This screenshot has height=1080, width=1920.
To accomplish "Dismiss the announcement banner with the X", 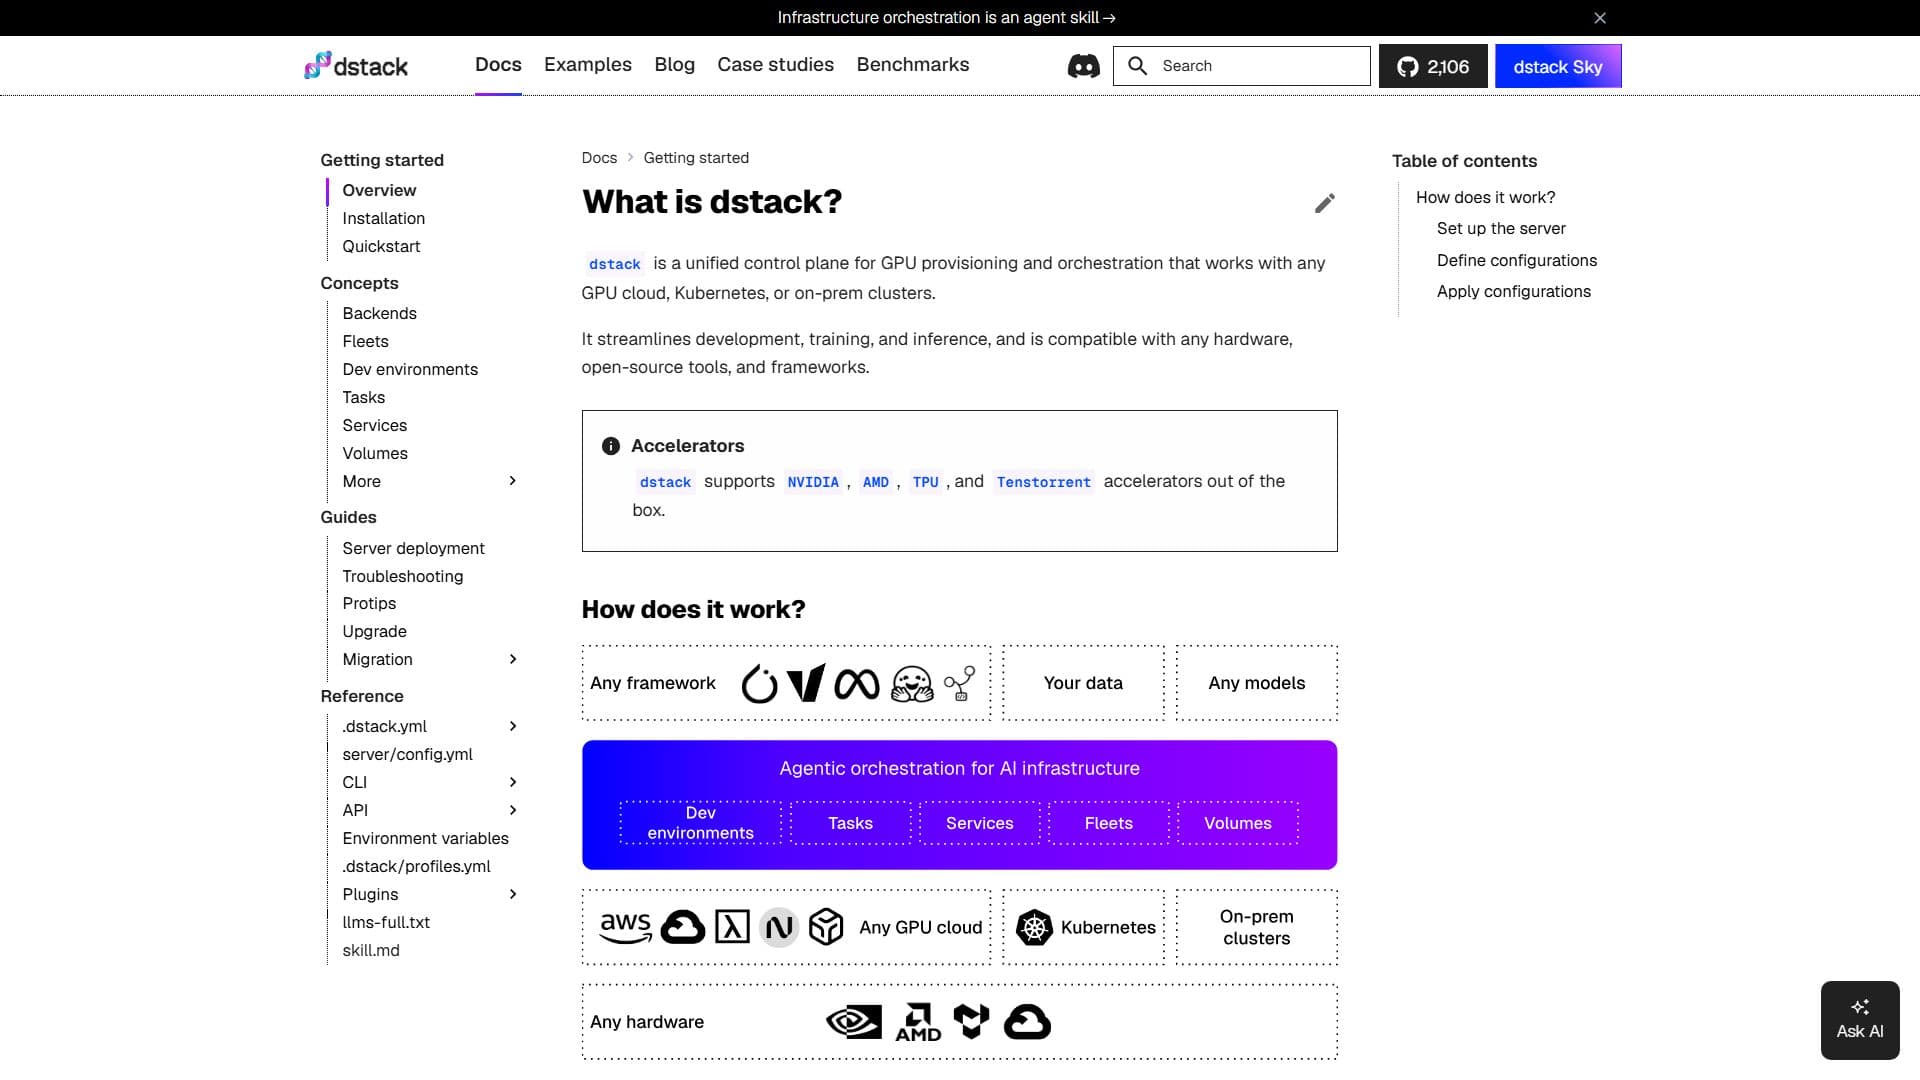I will pos(1600,18).
